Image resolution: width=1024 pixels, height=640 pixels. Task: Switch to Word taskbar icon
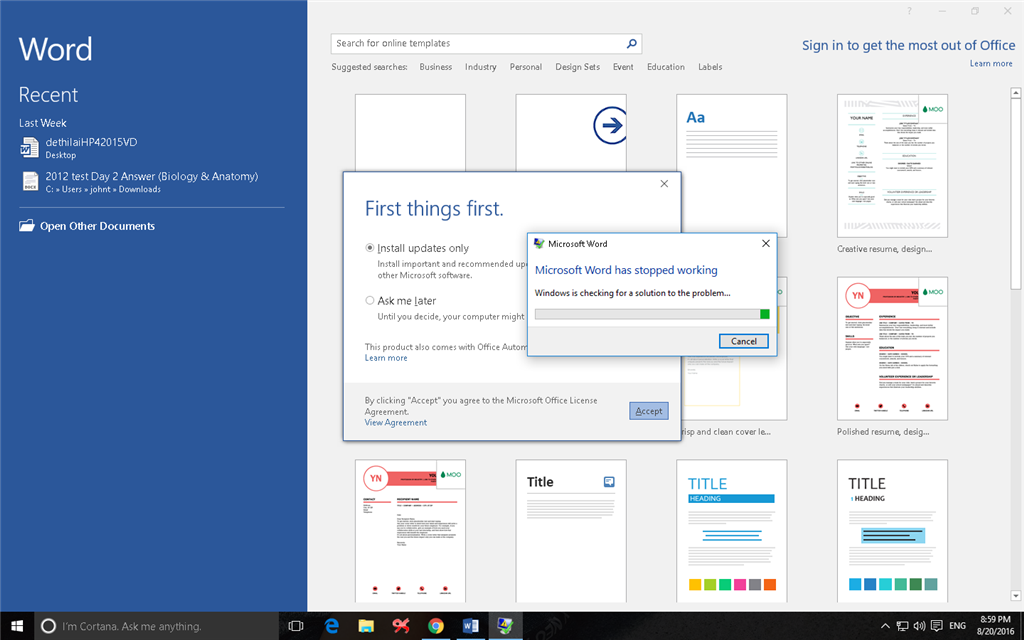(x=470, y=626)
